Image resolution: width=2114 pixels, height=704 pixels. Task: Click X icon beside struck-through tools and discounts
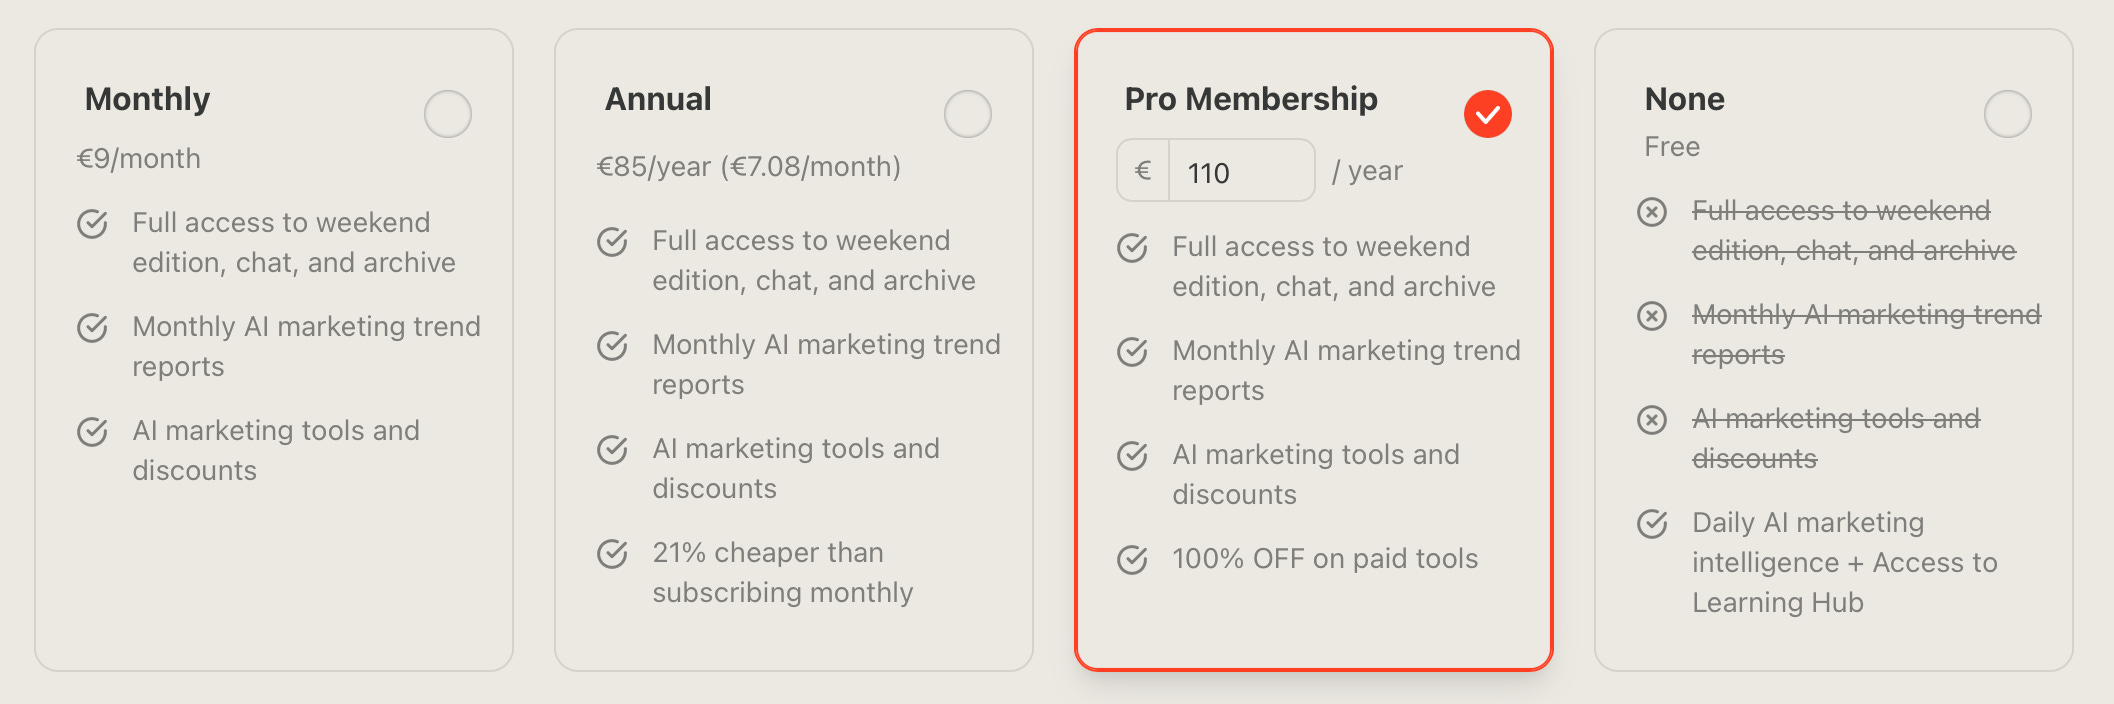[x=1652, y=420]
